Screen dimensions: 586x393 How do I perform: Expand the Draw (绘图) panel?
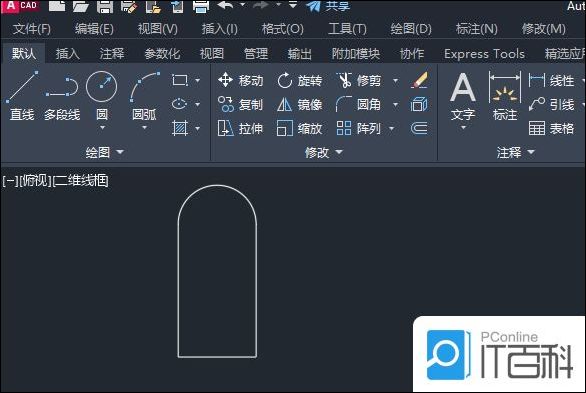[104, 152]
